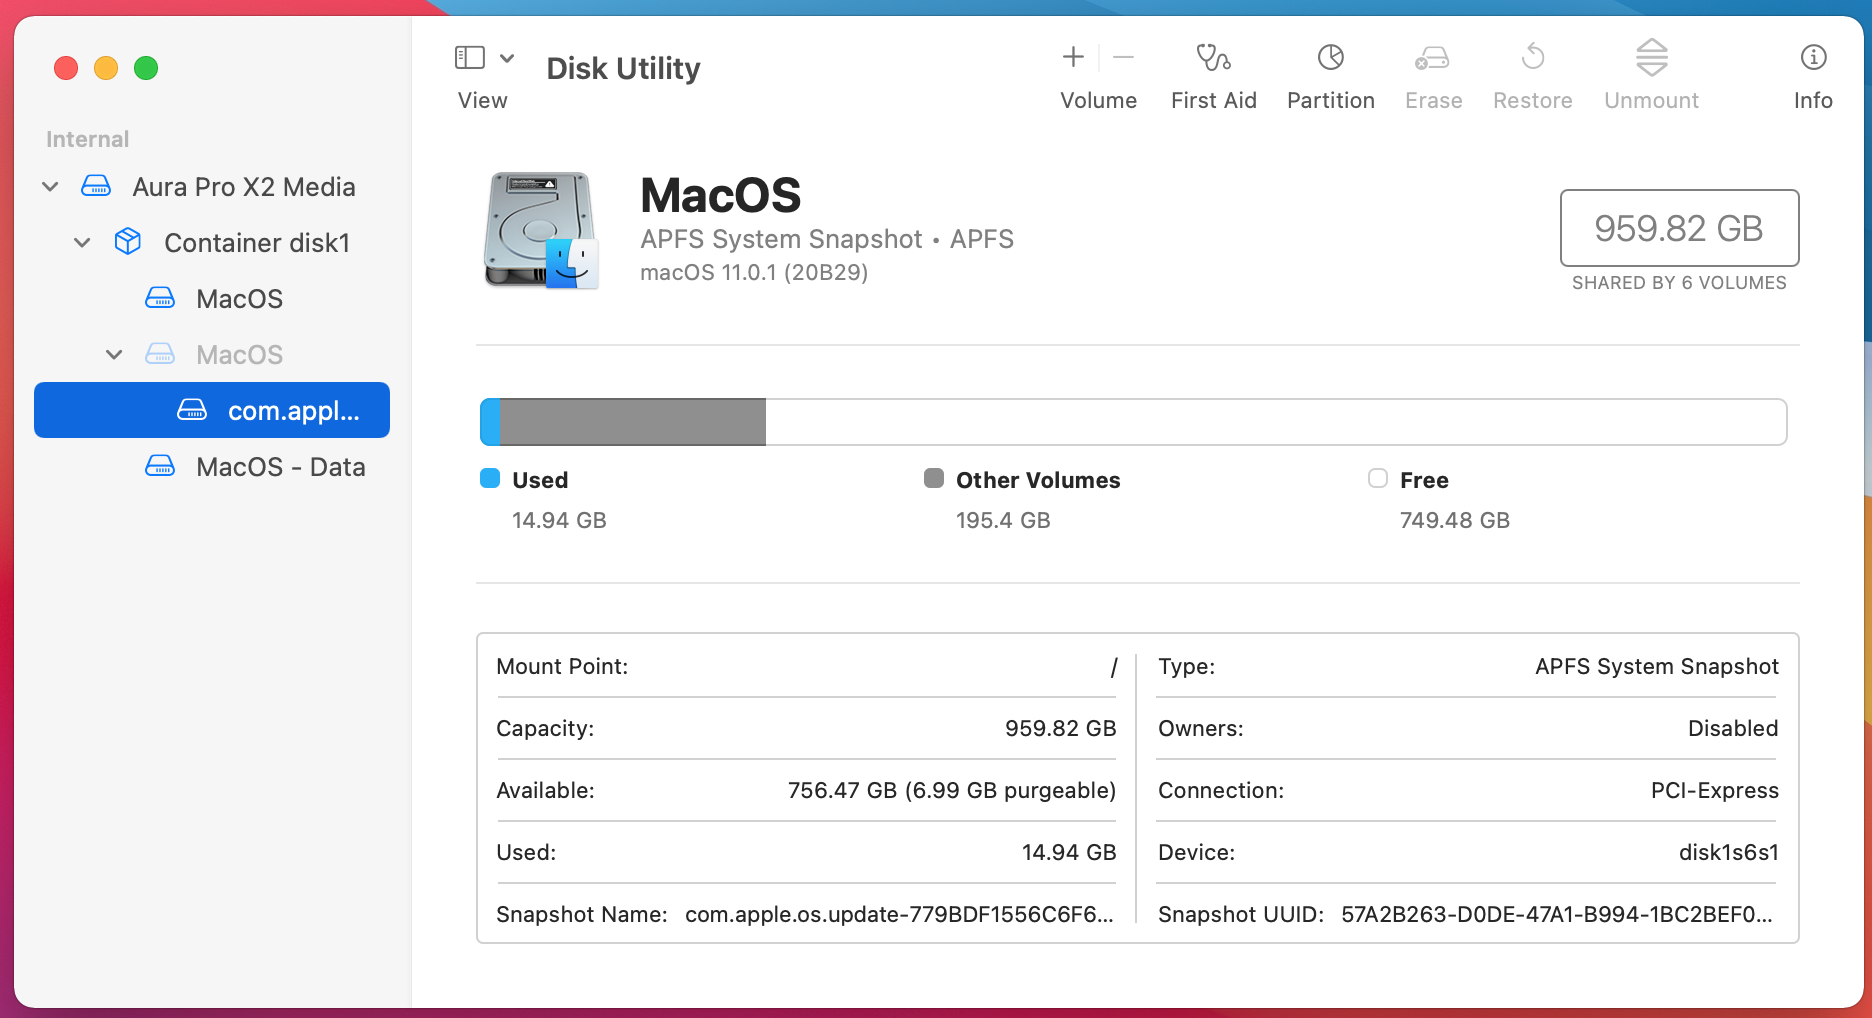This screenshot has width=1872, height=1018.
Task: Click the gray Other Volumes swatch
Action: tap(934, 478)
